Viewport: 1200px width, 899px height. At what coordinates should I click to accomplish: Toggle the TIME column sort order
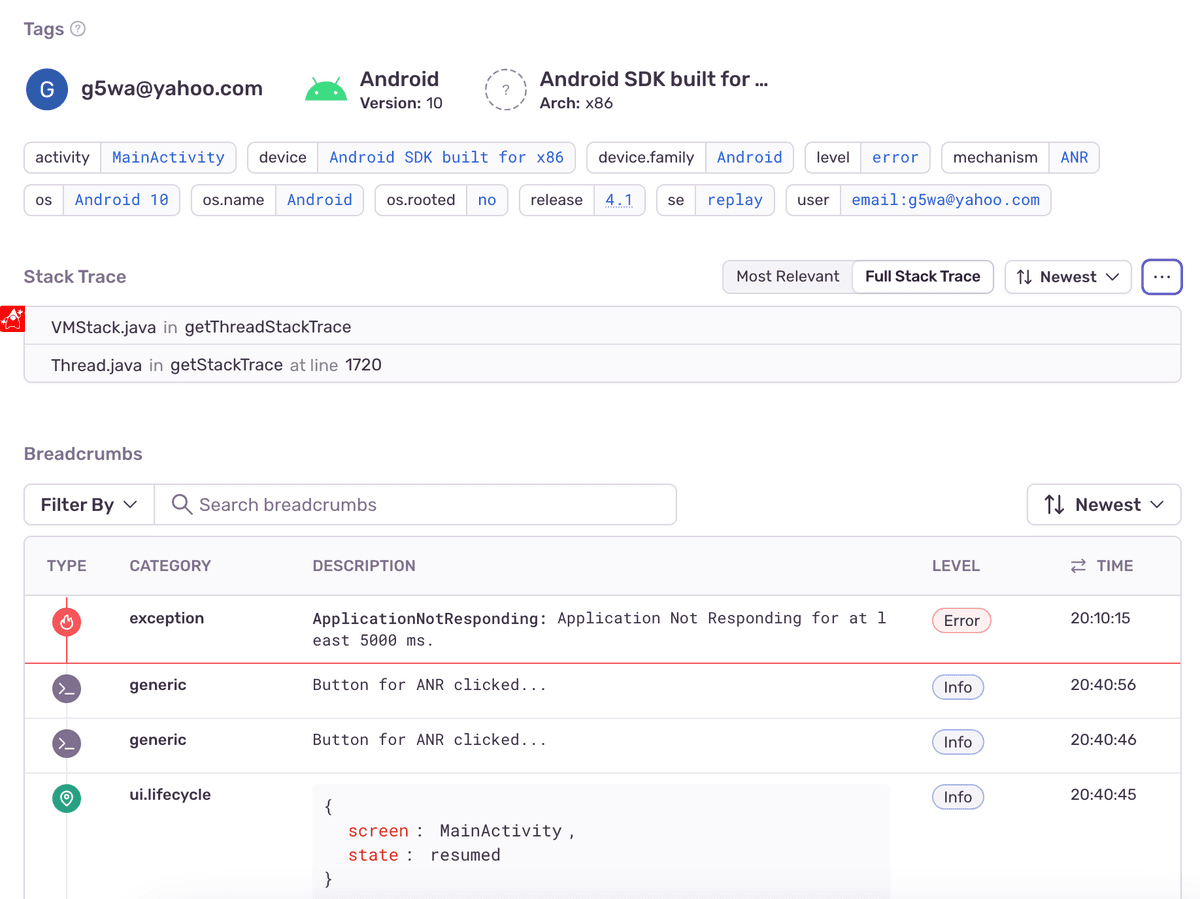(1079, 565)
